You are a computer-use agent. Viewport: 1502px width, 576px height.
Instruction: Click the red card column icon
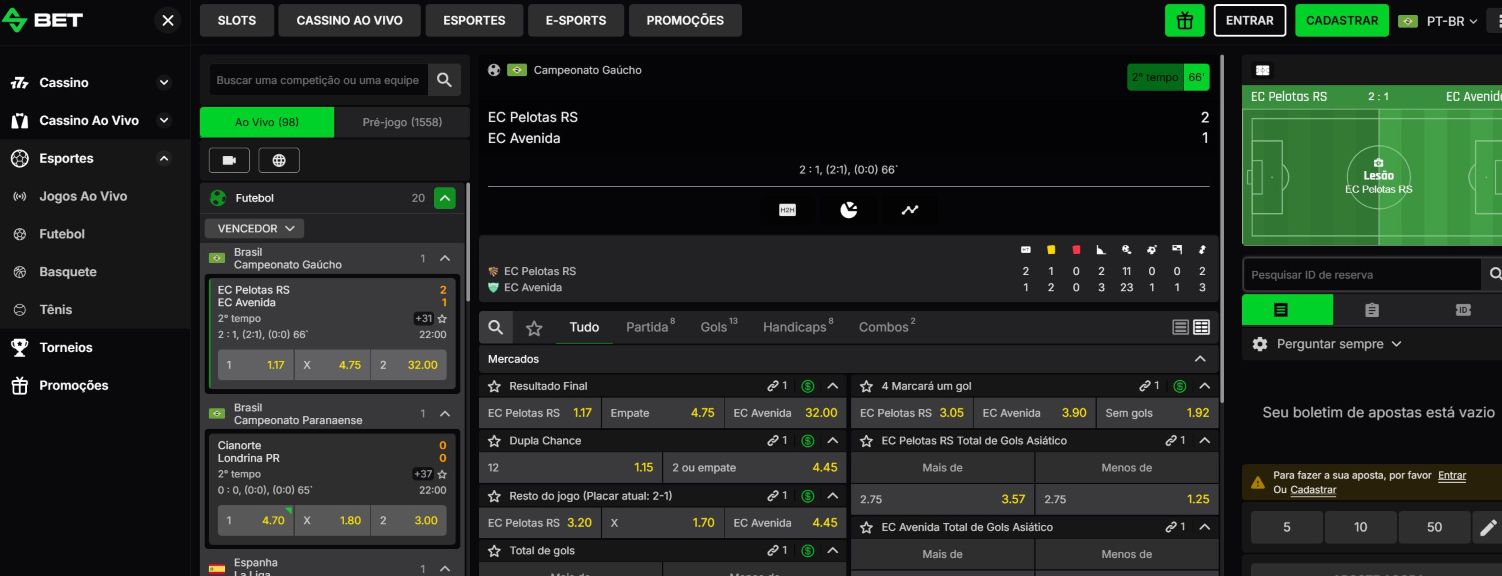pos(1076,249)
